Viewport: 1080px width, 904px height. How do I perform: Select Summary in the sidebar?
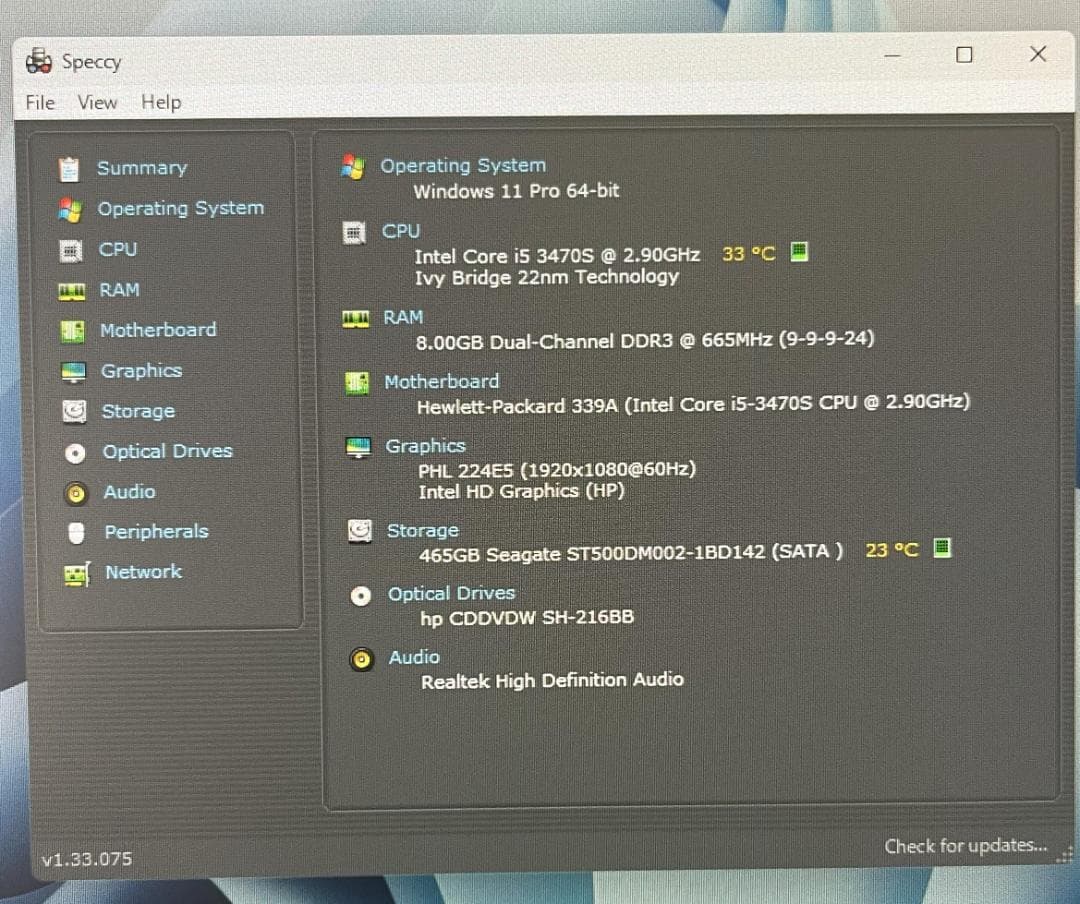pos(142,168)
